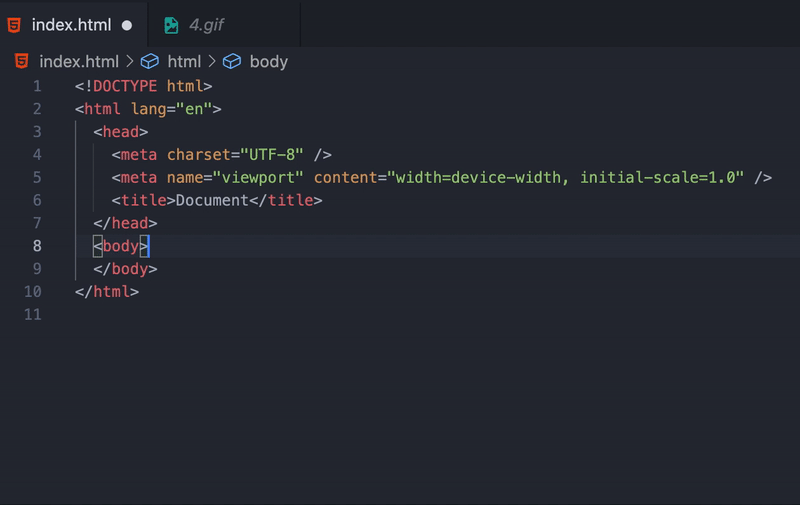Place cursor in DOCTYPE text
800x505 pixels.
(125, 86)
